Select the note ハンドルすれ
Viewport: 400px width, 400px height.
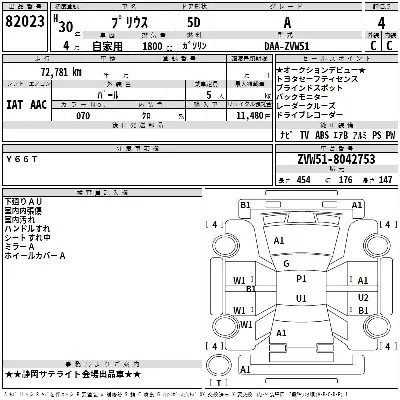tap(27, 229)
